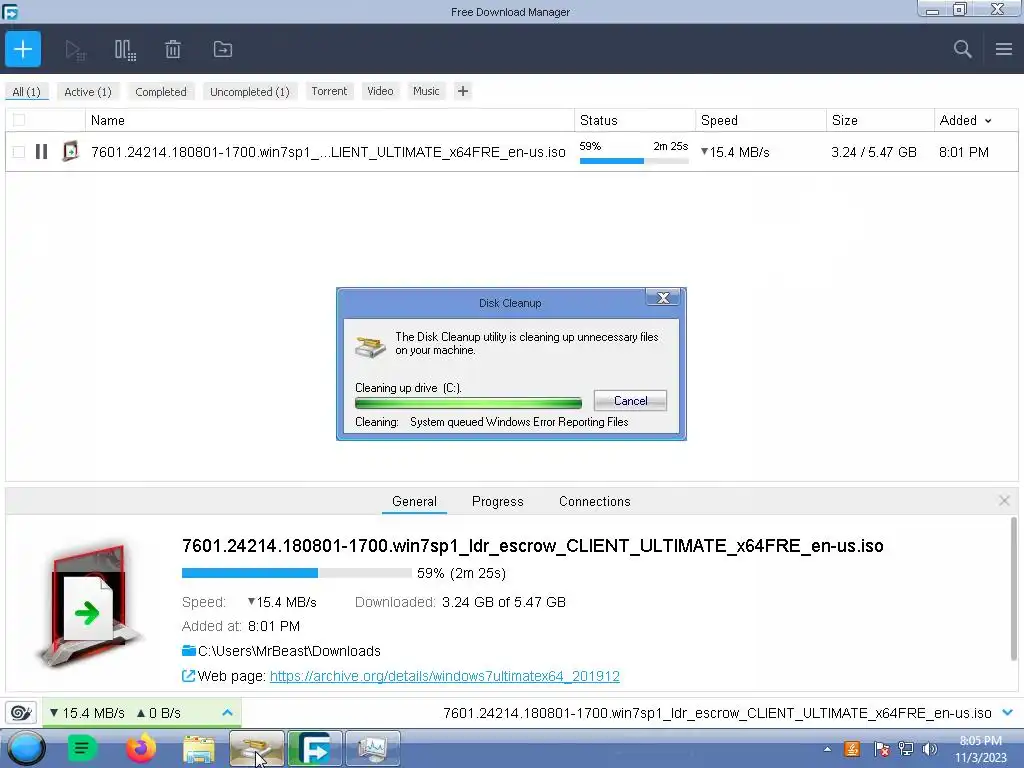Screen dimensions: 1024x768
Task: Click the Disk Cleanup green progress bar
Action: pos(468,403)
